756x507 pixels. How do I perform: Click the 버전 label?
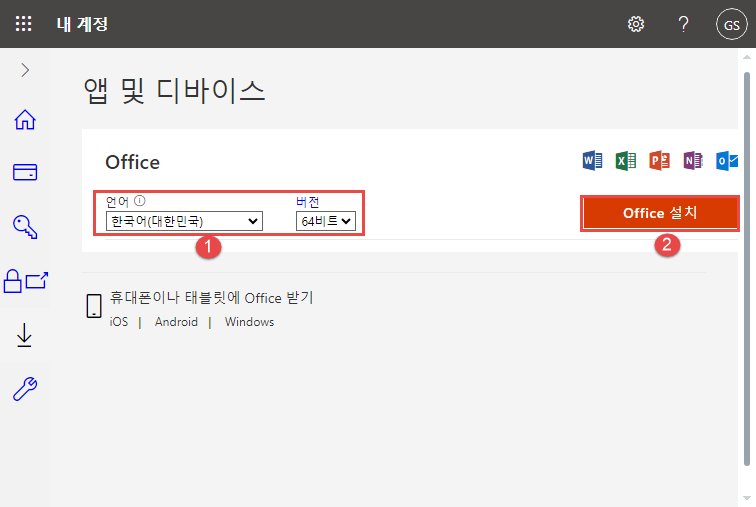coord(308,201)
